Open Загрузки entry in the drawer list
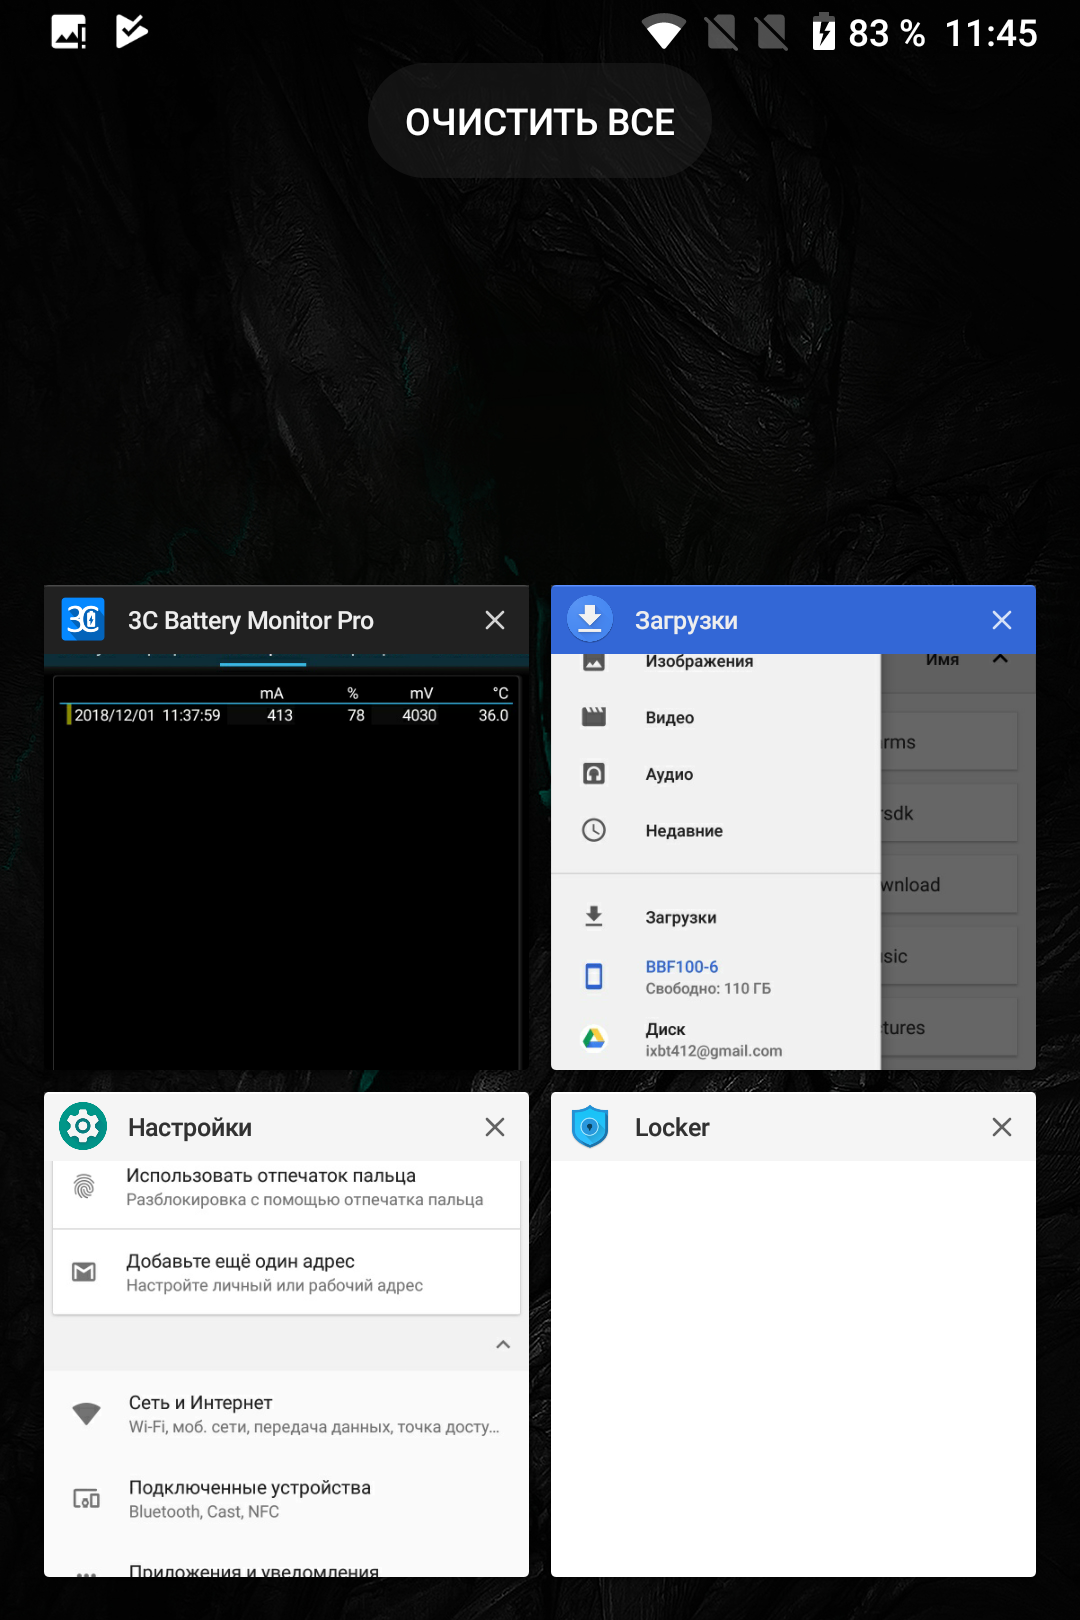Viewport: 1080px width, 1620px height. pos(716,917)
